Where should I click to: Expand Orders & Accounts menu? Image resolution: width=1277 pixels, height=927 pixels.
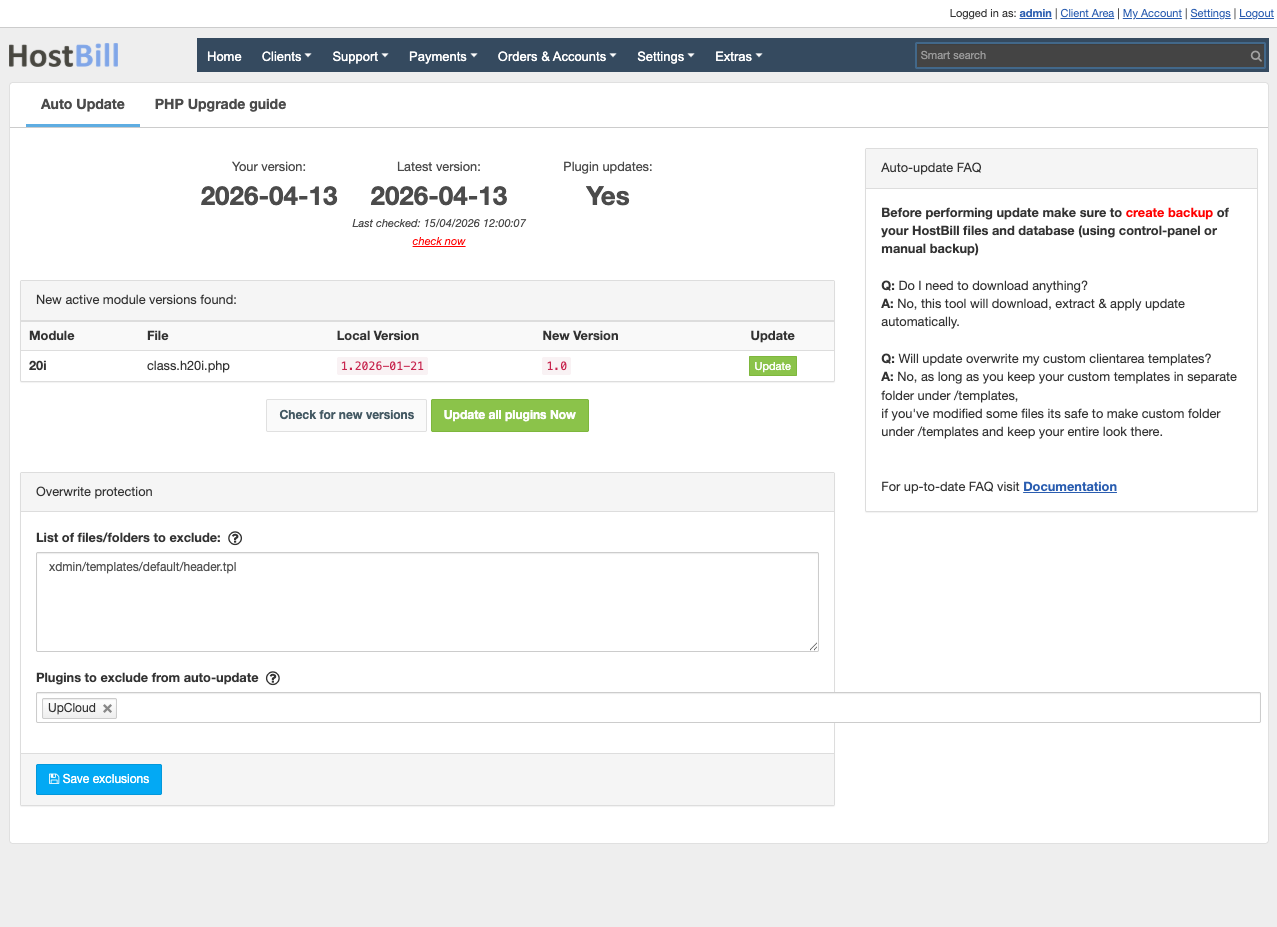tap(556, 56)
